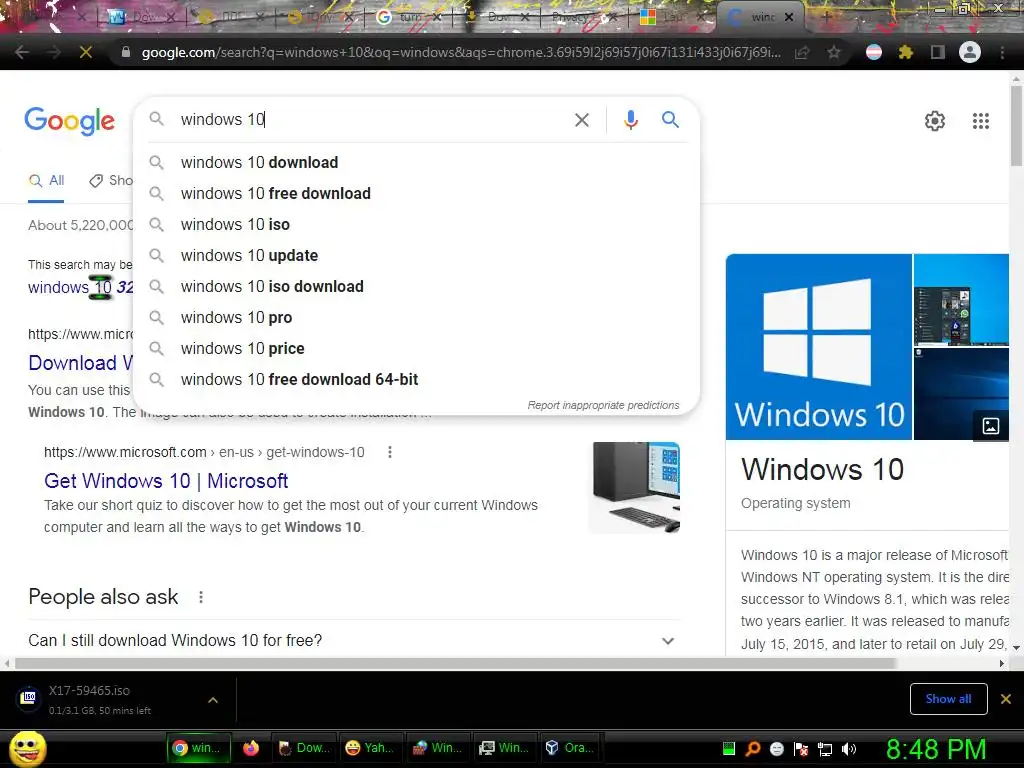Select the Shopping search tab

[111, 181]
